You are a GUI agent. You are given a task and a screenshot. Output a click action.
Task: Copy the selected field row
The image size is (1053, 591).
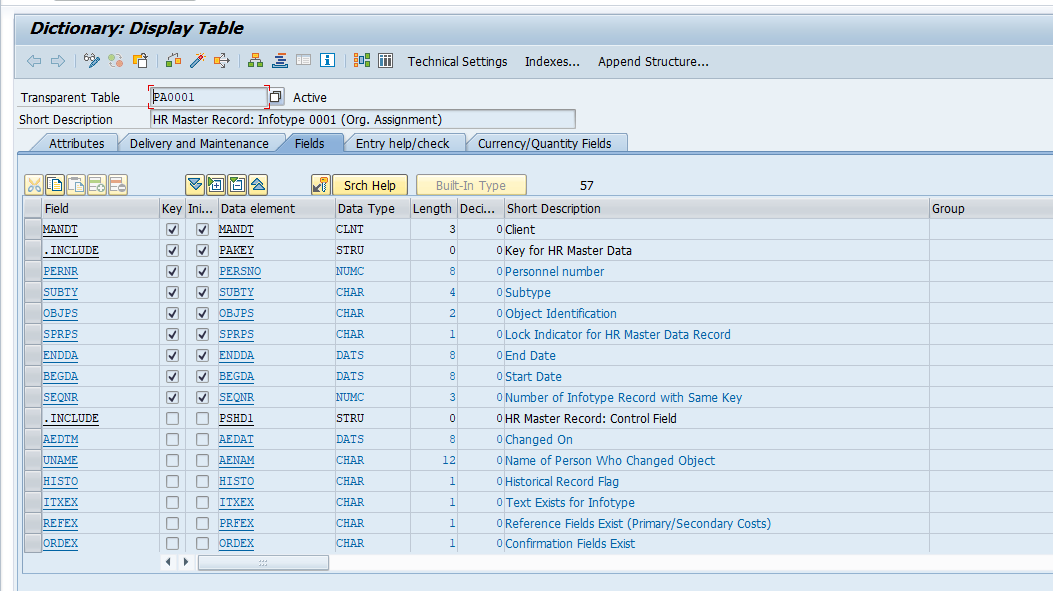pyautogui.click(x=57, y=184)
